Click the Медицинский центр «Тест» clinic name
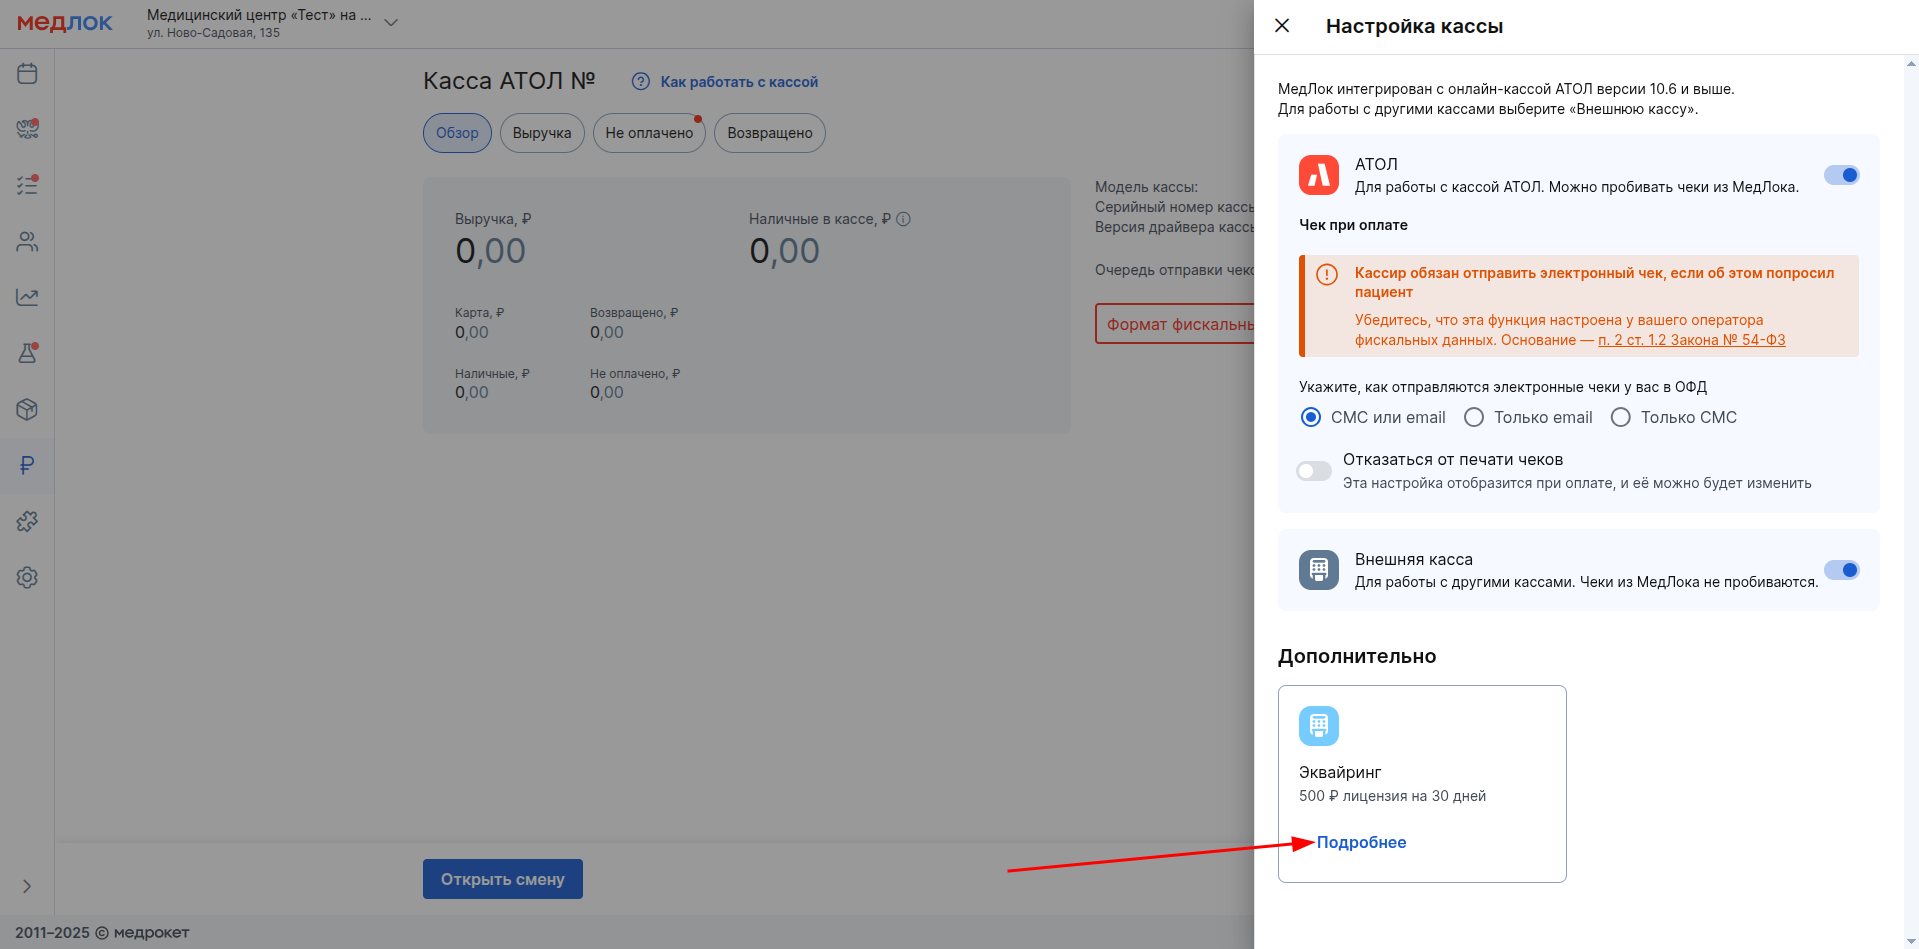 [259, 15]
